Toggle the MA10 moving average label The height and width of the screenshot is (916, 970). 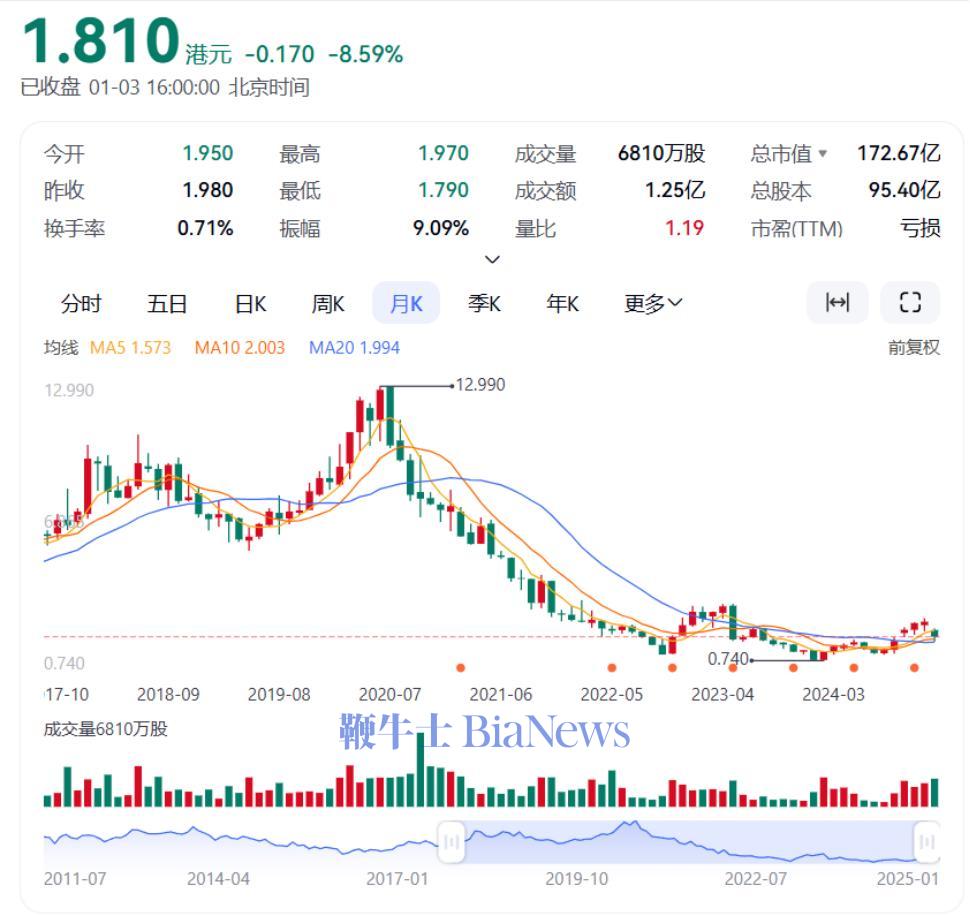[239, 348]
